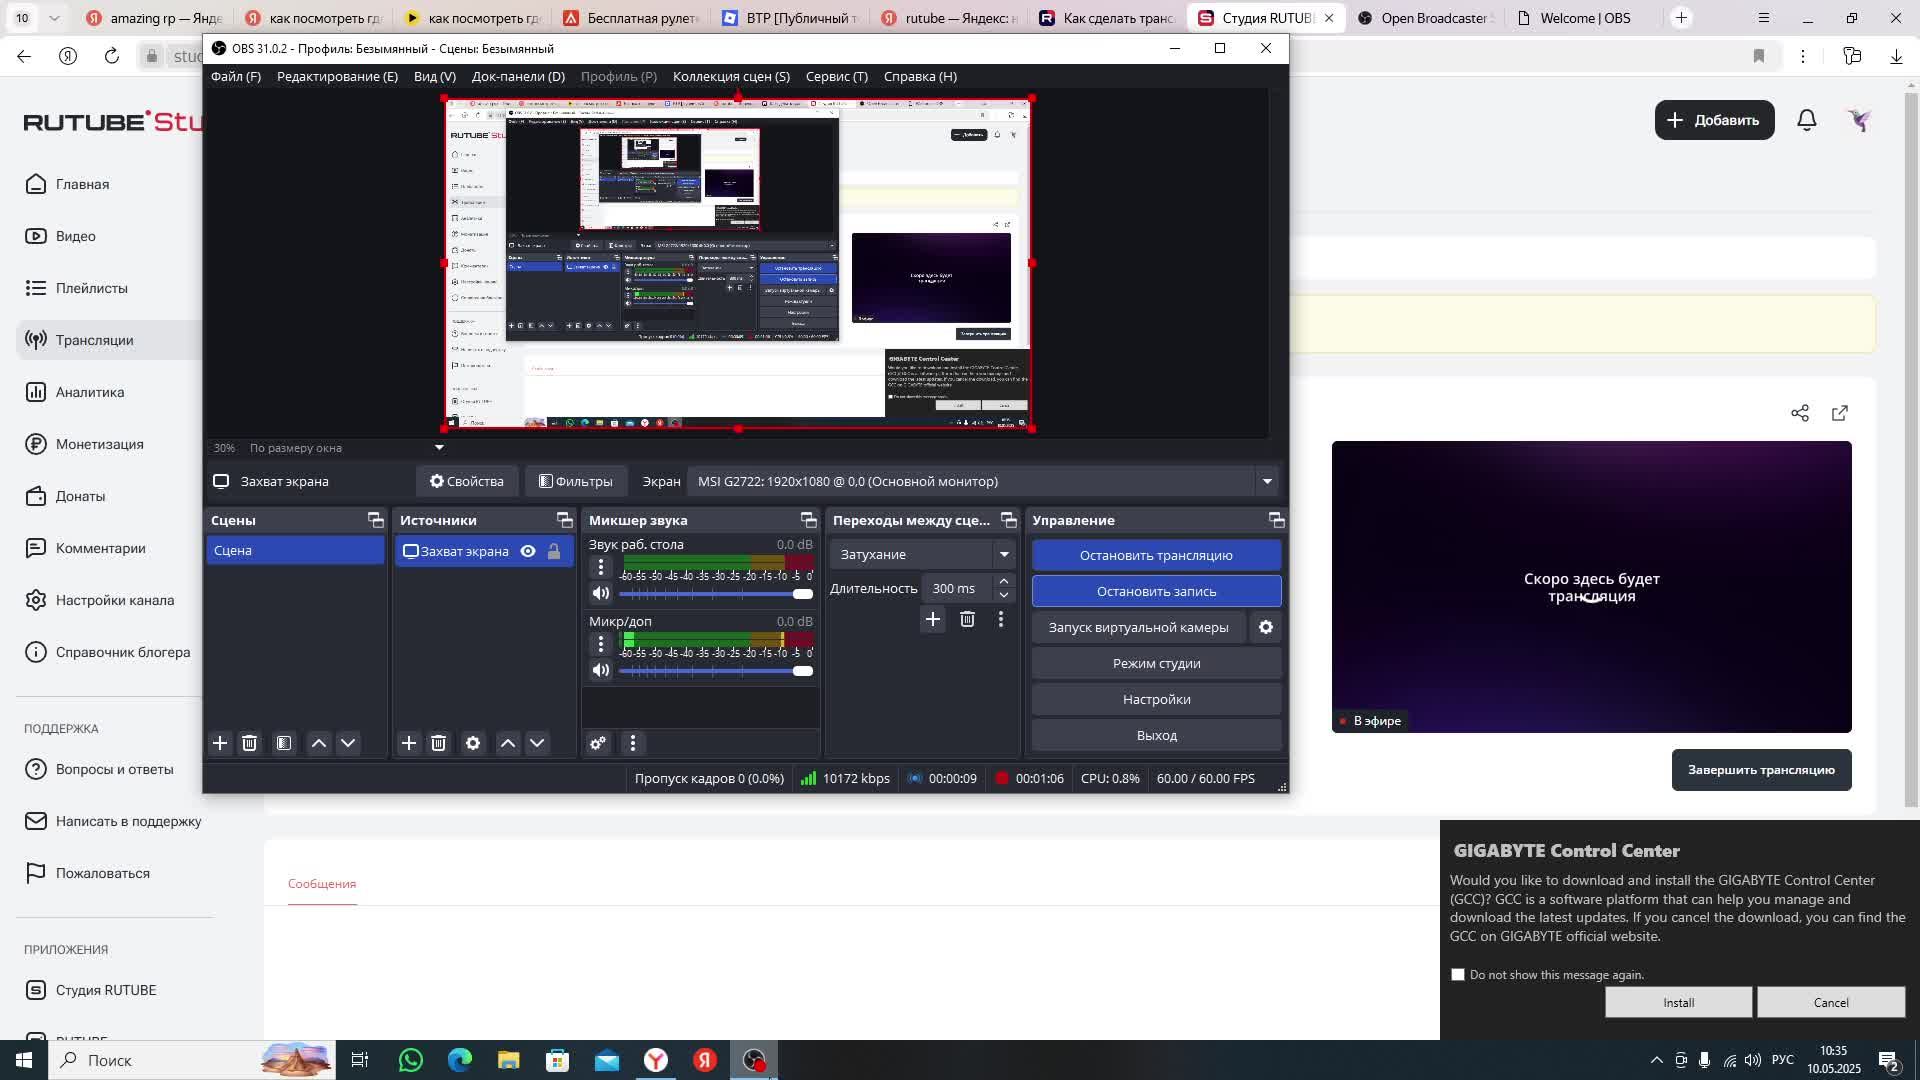Open source properties gear in Sources panel
1920x1080 pixels.
click(x=473, y=743)
